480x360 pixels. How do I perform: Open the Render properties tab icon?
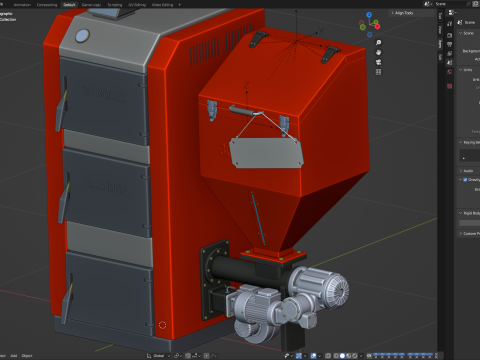[x=449, y=35]
